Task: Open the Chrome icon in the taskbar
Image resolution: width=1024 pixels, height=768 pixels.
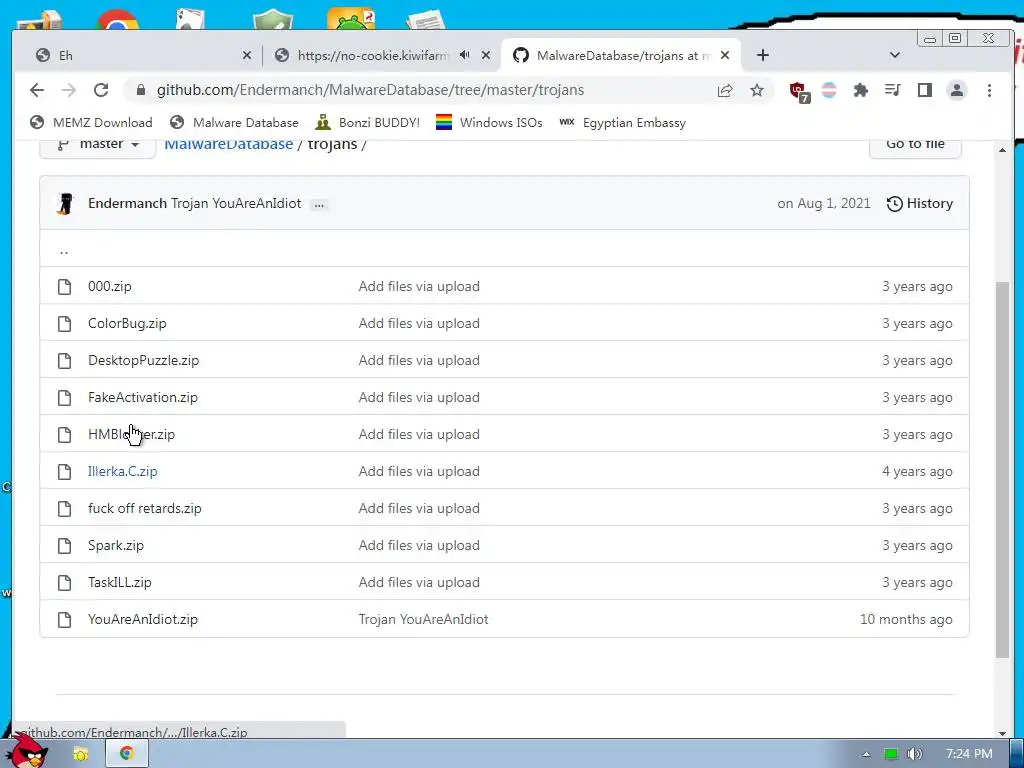Action: (127, 753)
